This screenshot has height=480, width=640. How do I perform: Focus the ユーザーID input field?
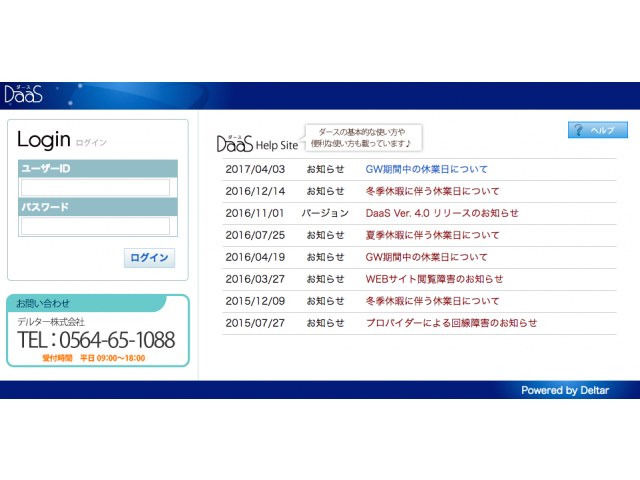click(x=96, y=187)
